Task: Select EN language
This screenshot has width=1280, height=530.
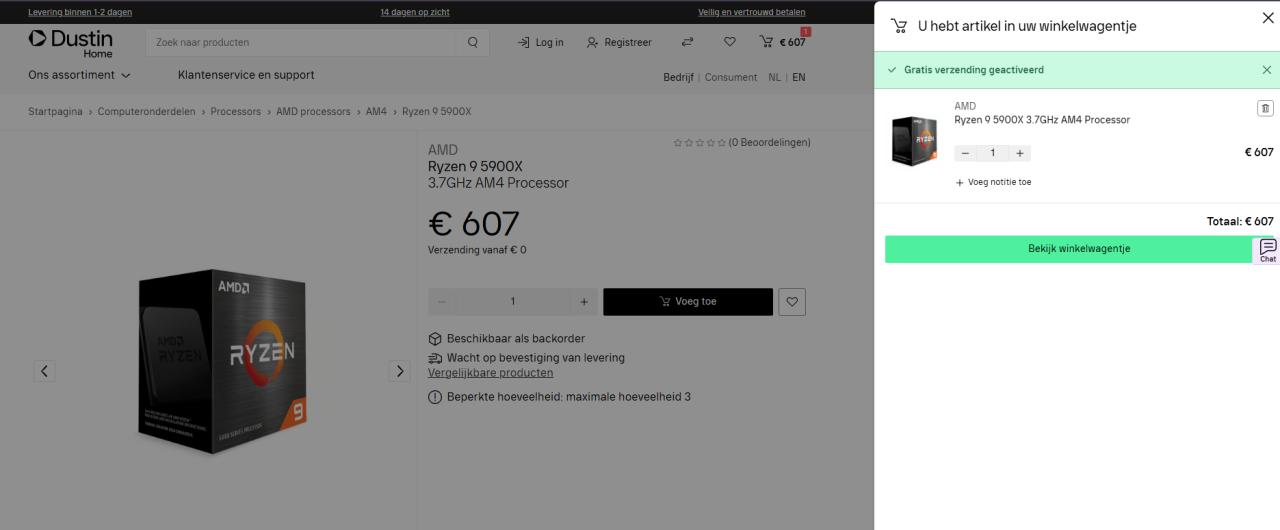Action: click(799, 77)
